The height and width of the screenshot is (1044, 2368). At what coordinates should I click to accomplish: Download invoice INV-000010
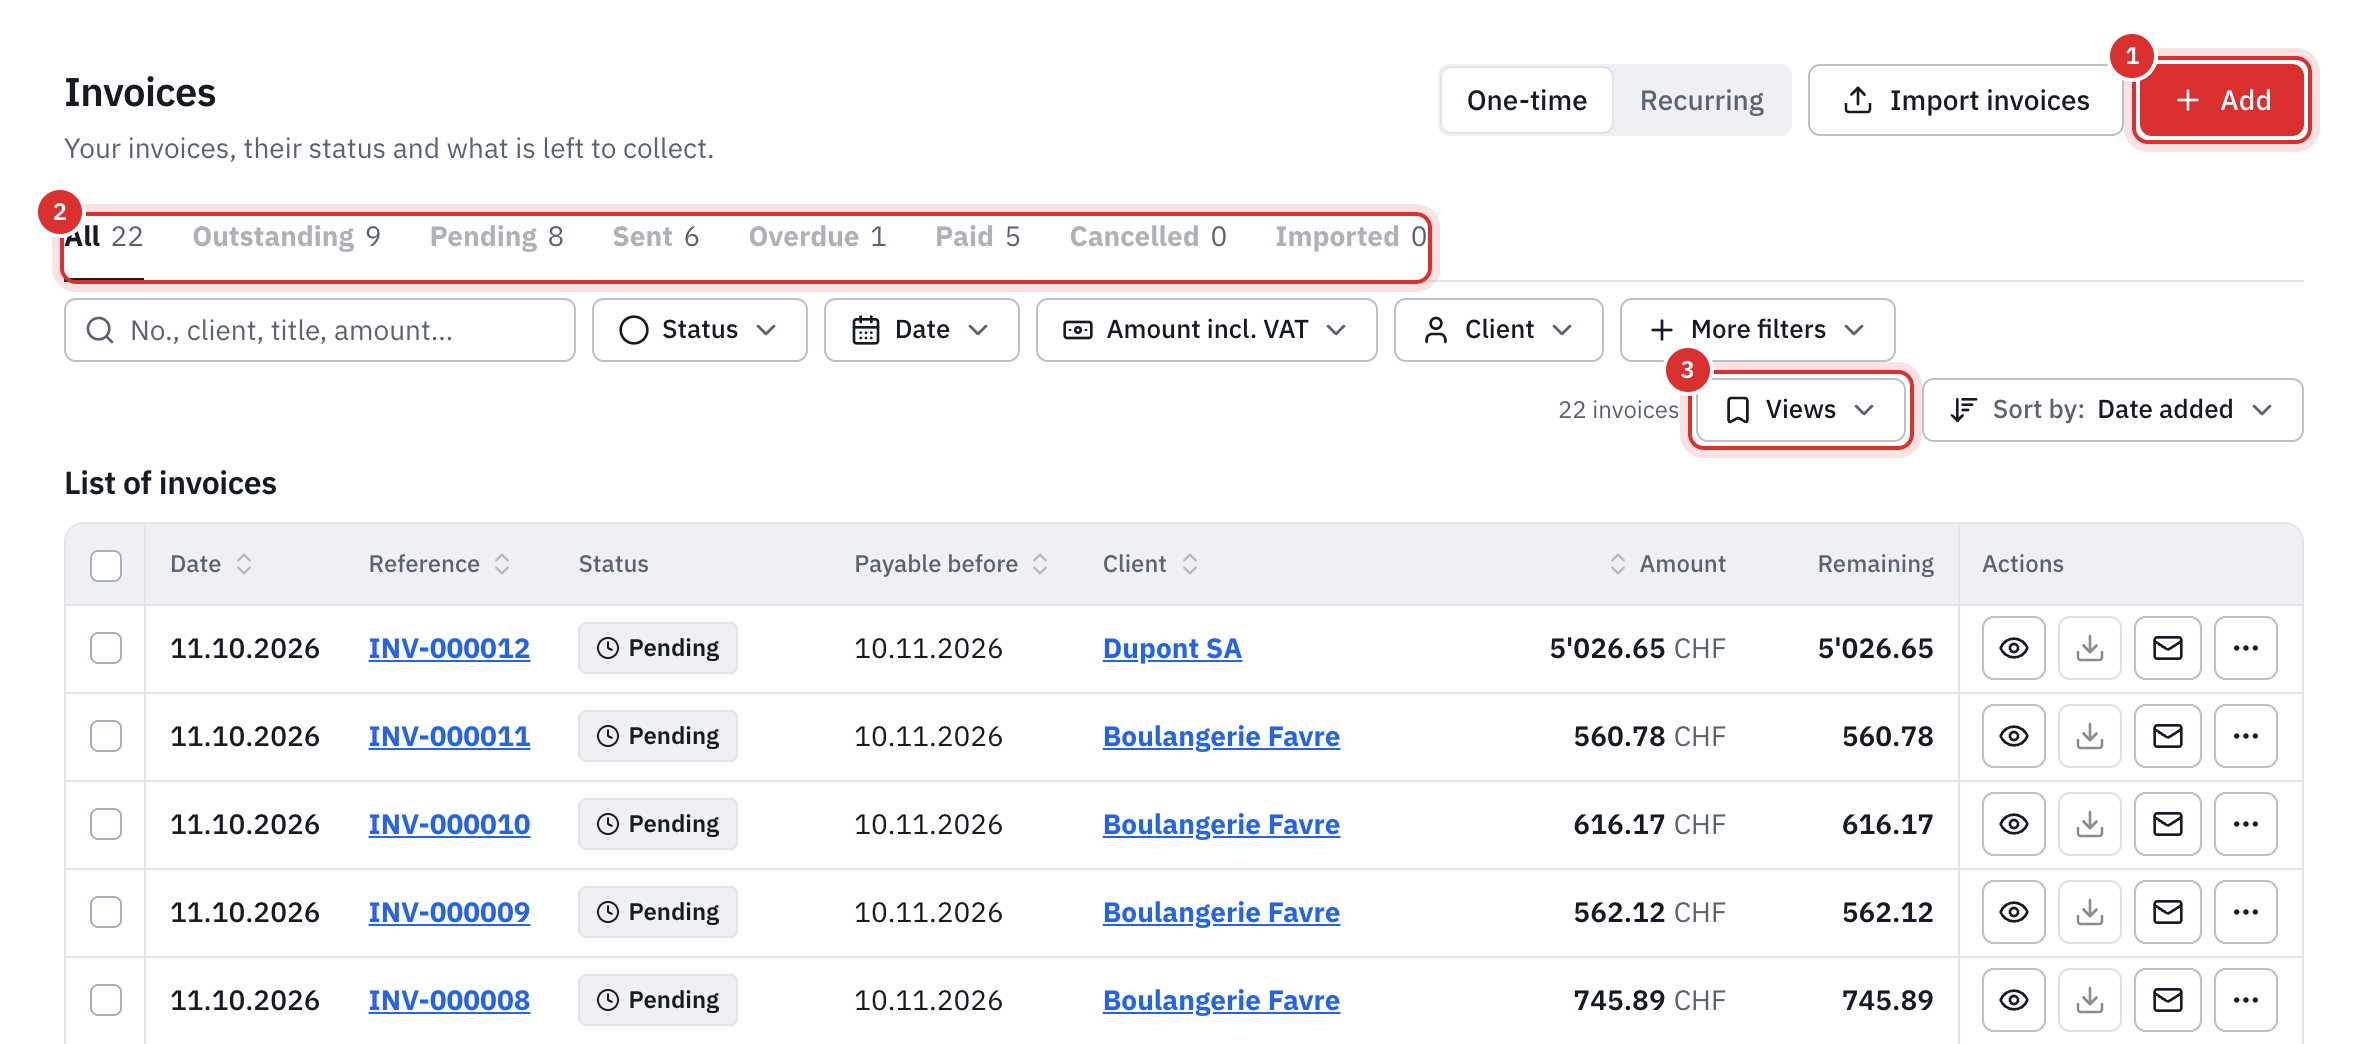[2089, 824]
